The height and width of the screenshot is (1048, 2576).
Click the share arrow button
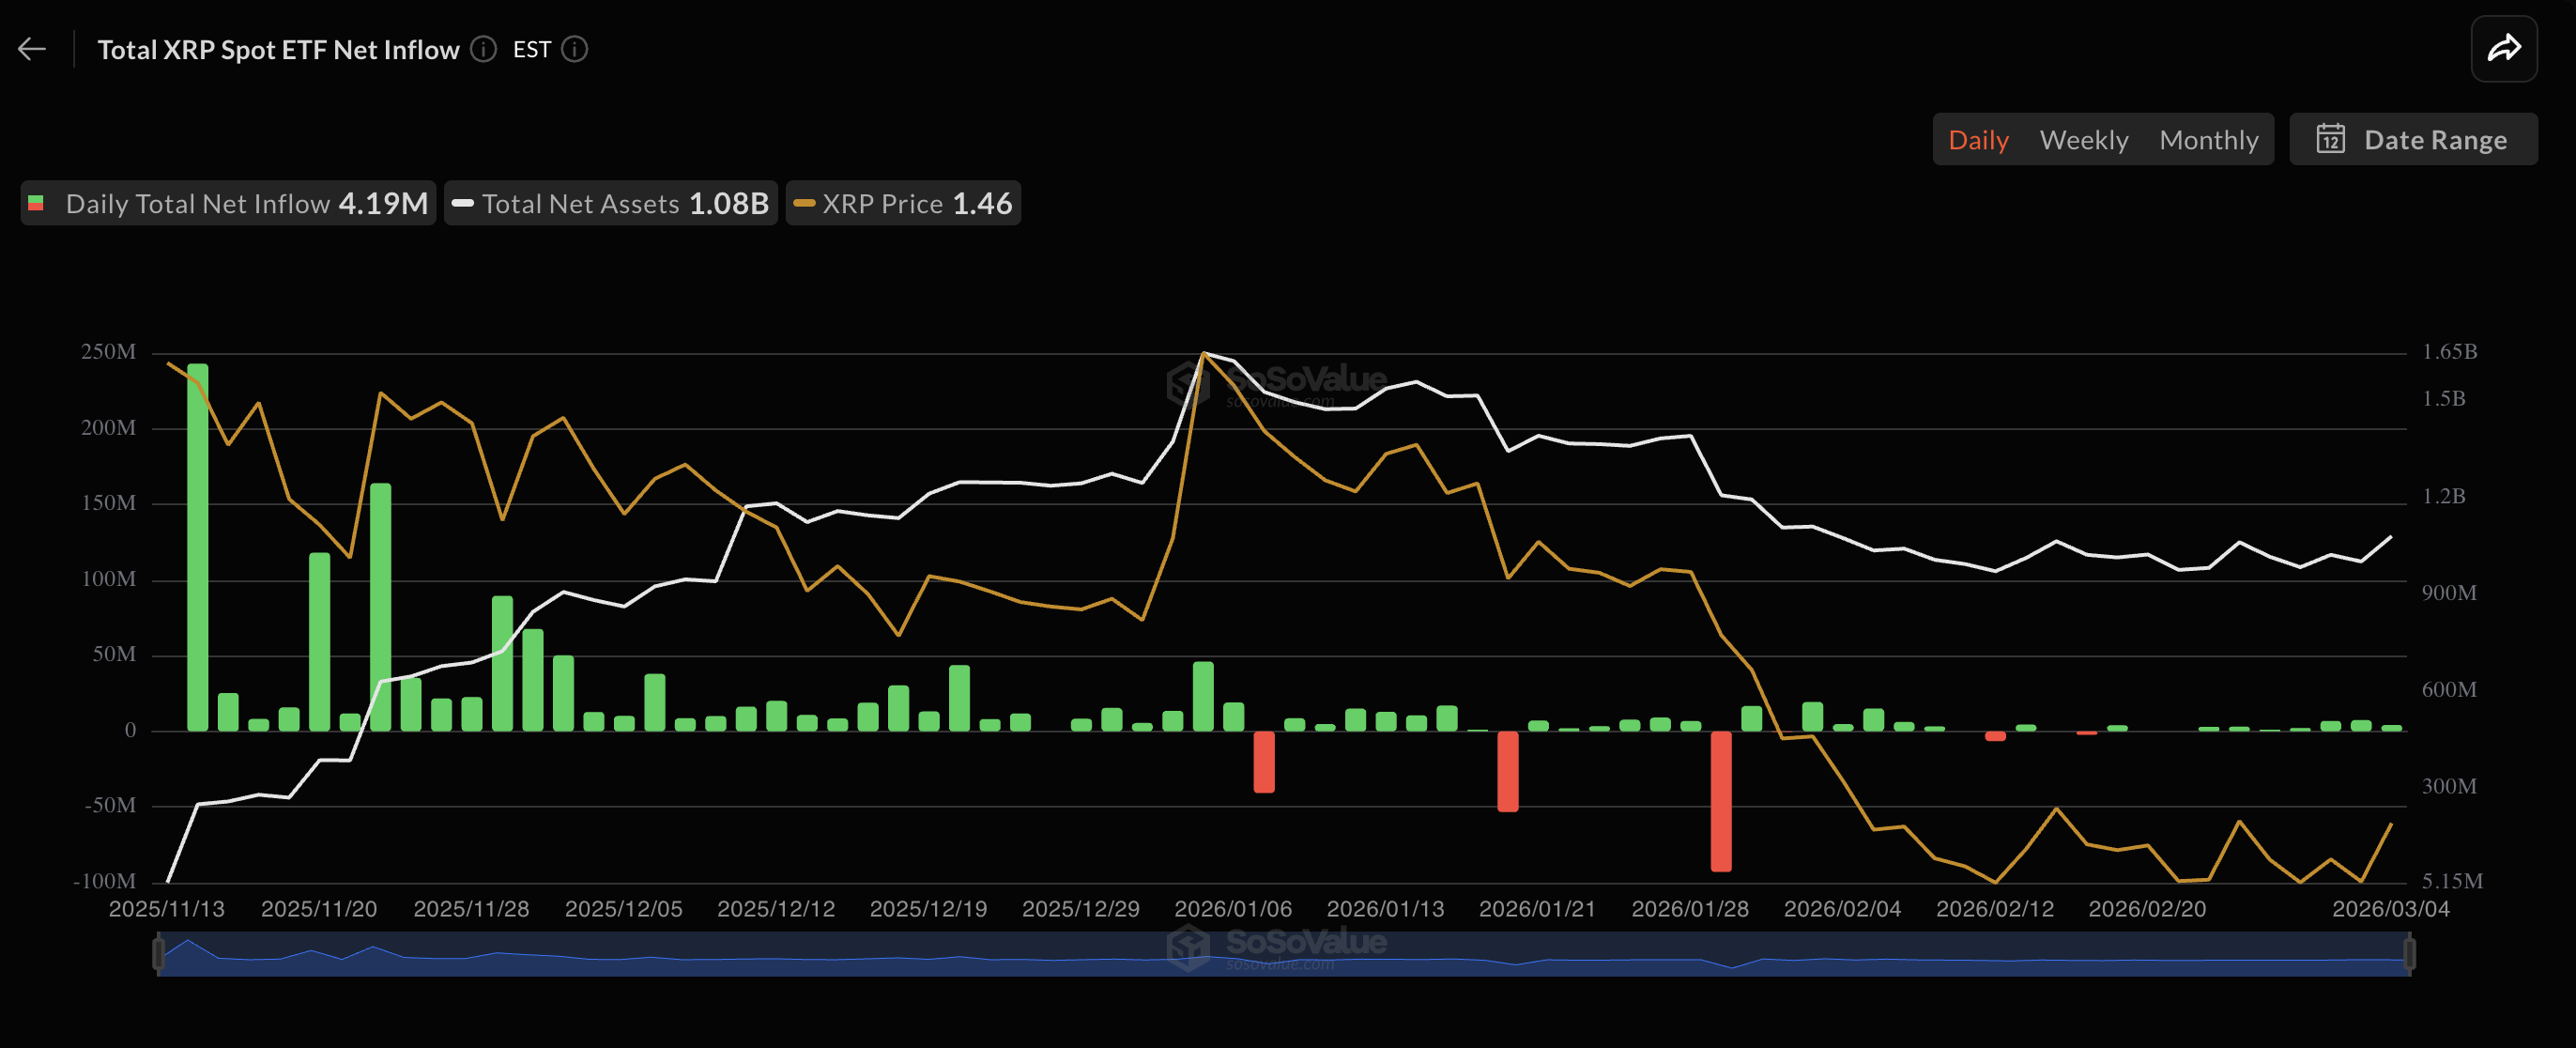(2503, 48)
